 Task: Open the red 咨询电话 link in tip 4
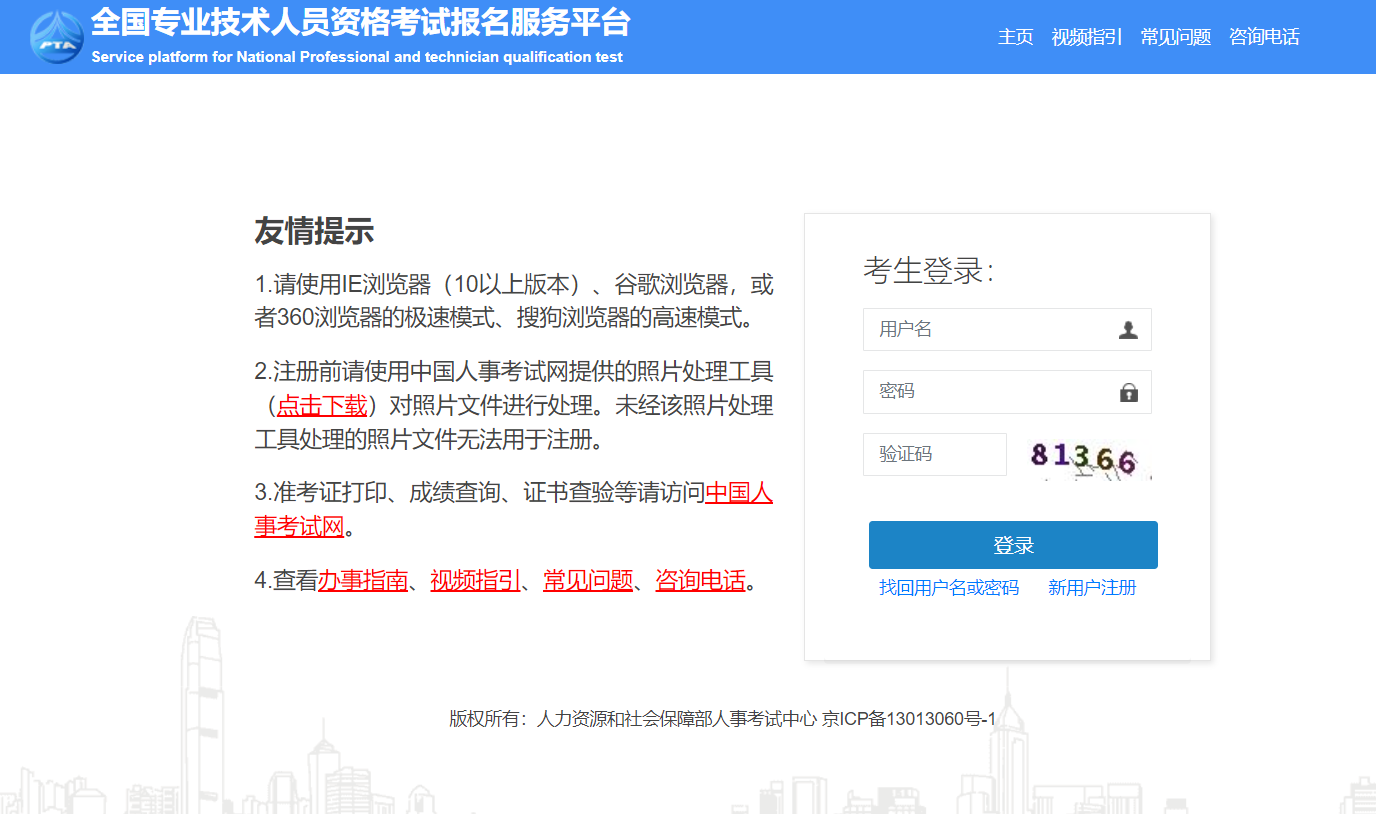(701, 581)
